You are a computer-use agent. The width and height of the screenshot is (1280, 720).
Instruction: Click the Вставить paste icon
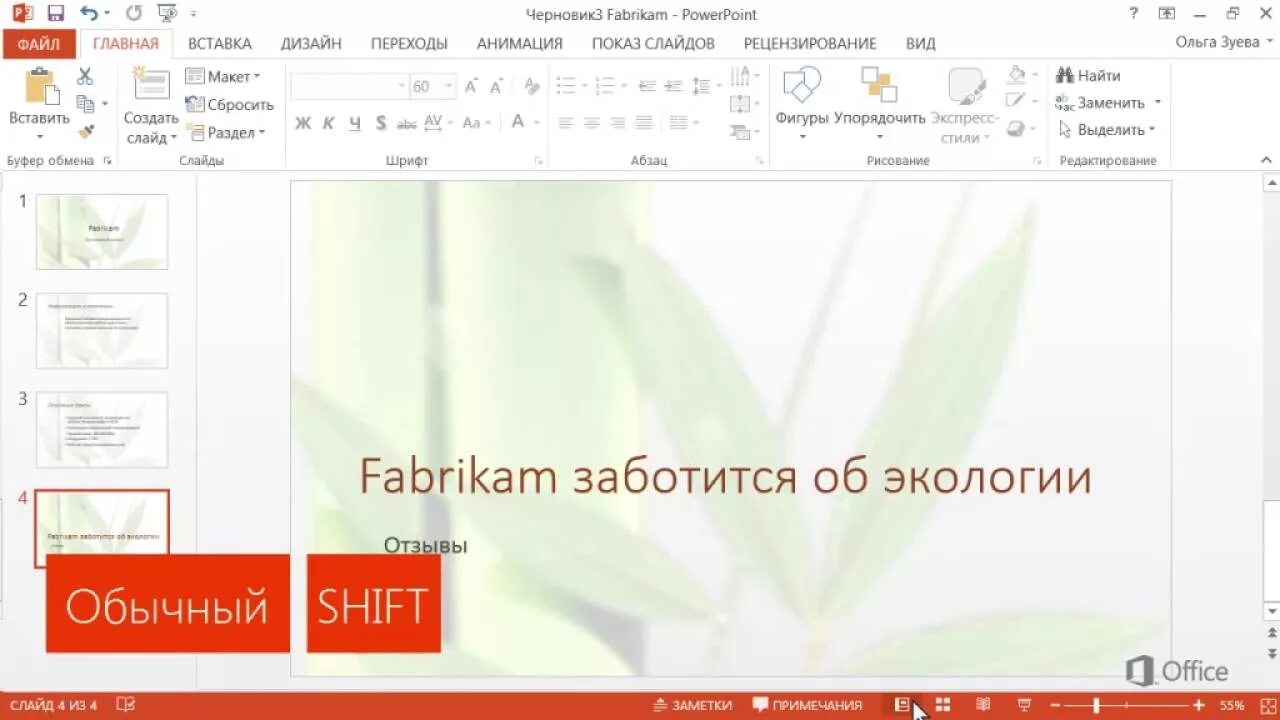[40, 87]
